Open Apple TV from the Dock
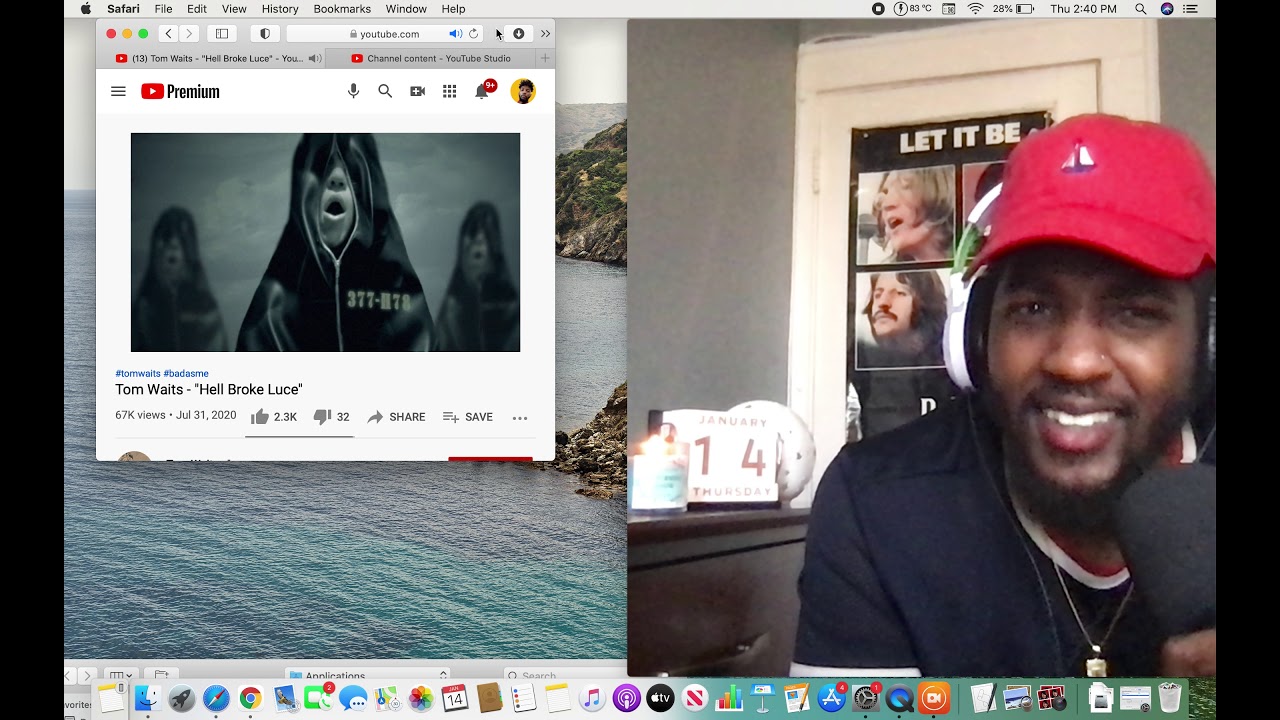The image size is (1280, 720). (660, 698)
